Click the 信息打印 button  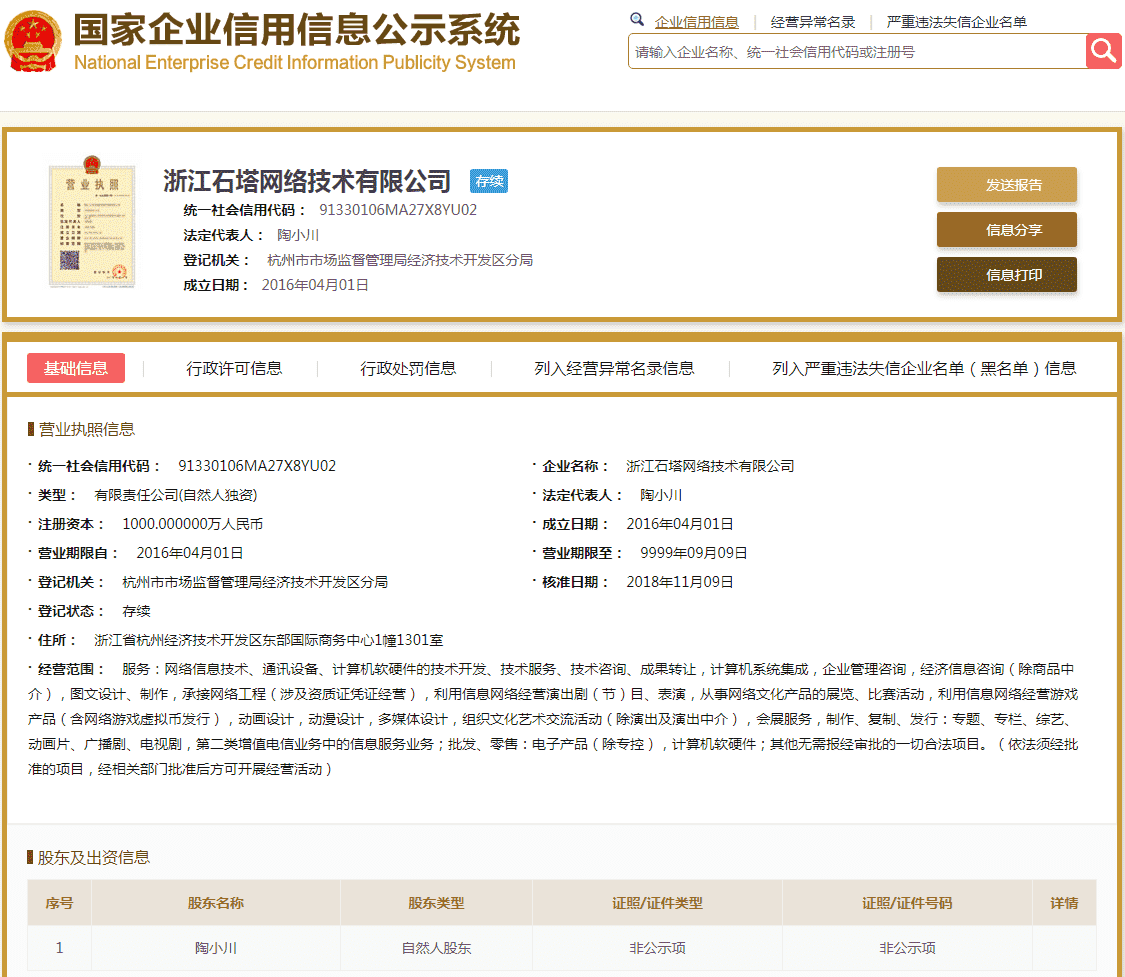pos(1007,275)
